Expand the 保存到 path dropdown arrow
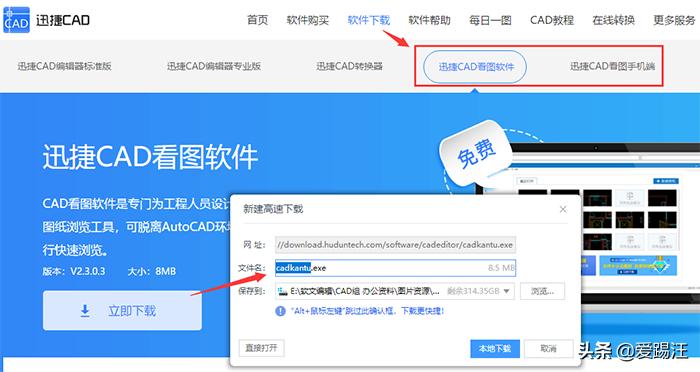Viewport: 700px width, 372px height. pos(507,291)
